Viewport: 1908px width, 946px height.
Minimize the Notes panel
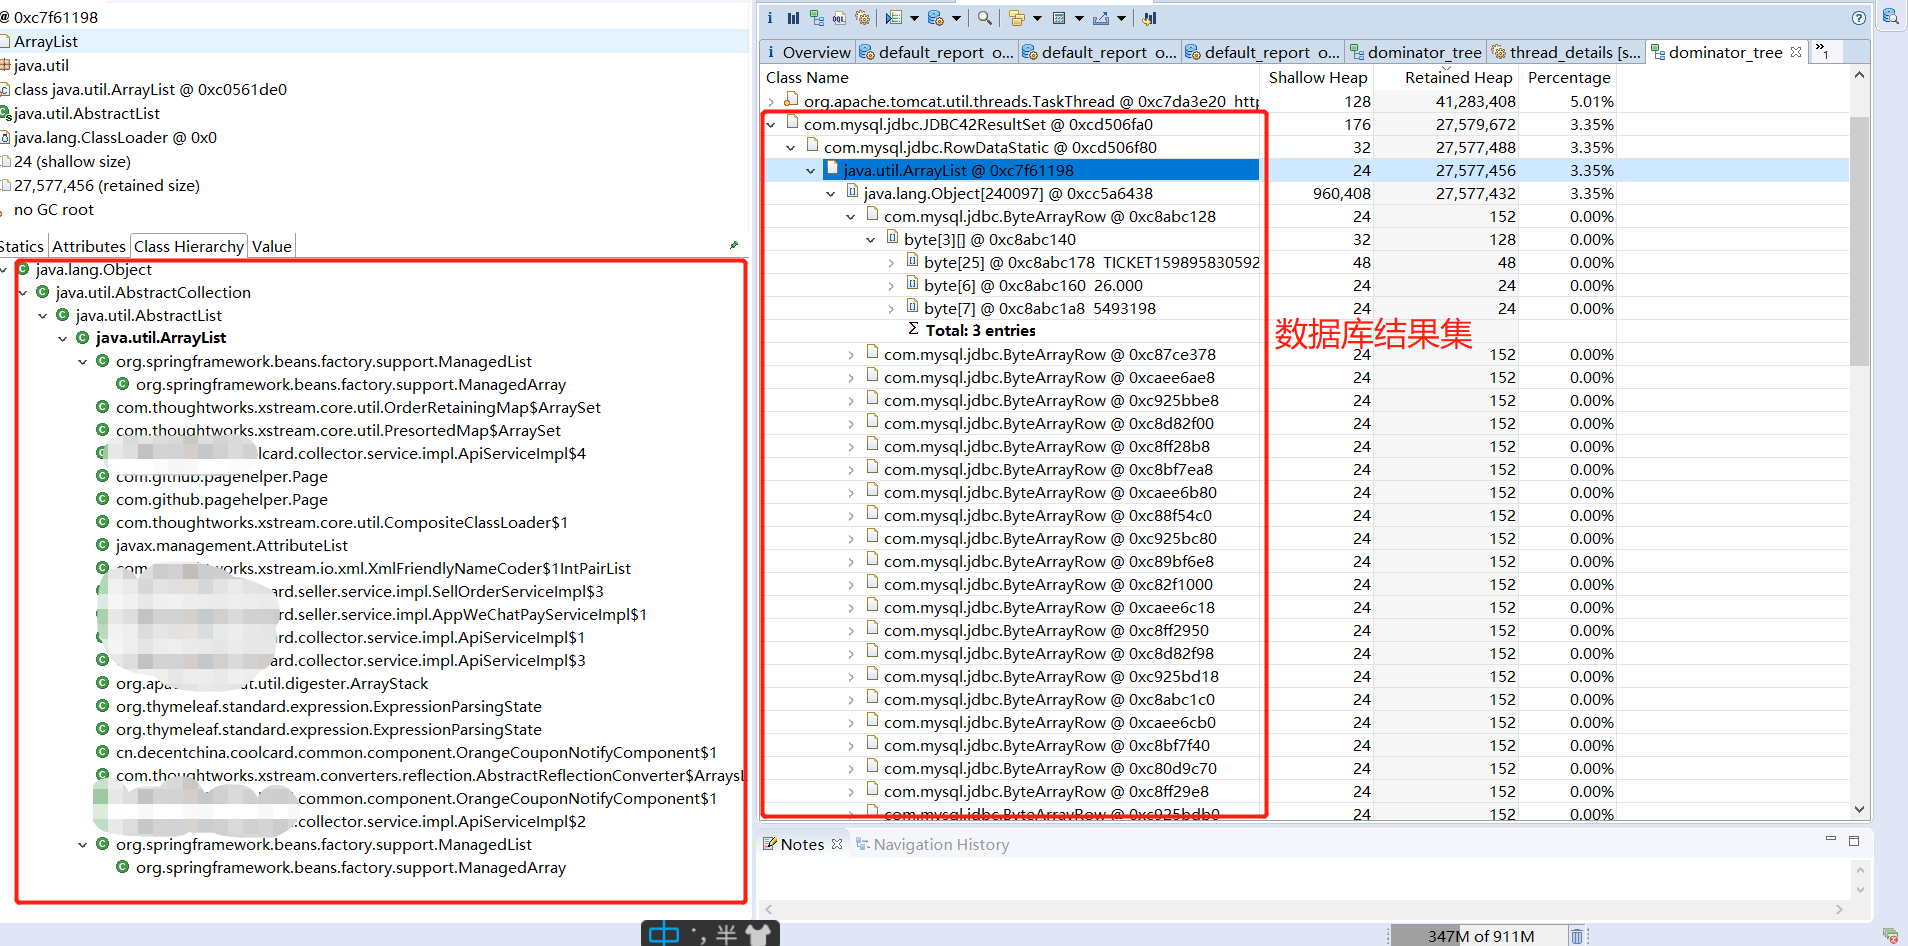coord(1831,839)
